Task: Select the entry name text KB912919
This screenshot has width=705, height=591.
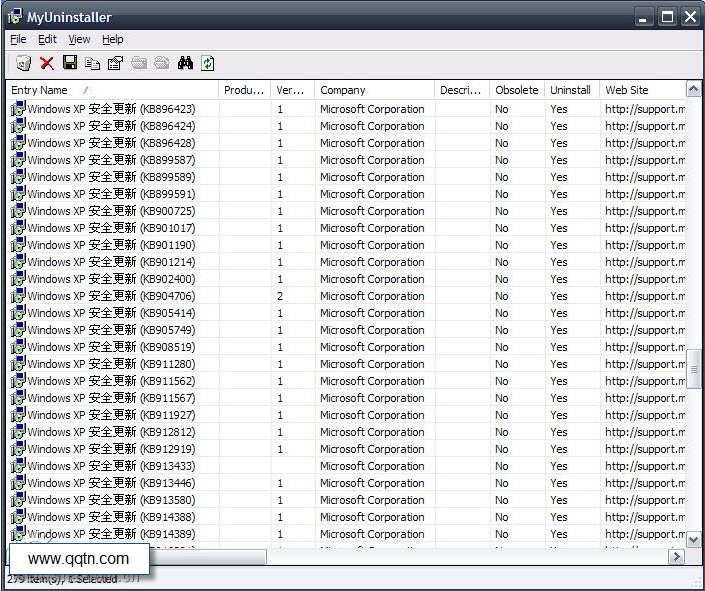Action: (x=112, y=449)
